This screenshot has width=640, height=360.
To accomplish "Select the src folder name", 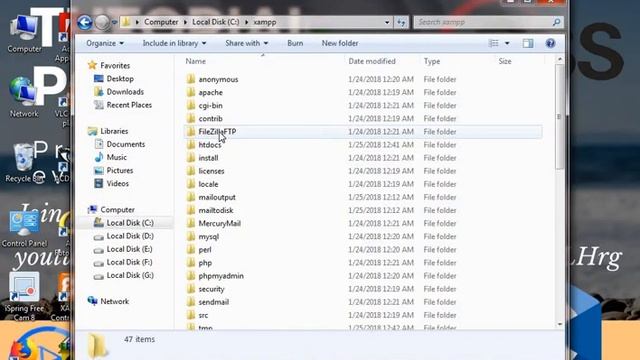I will [x=203, y=315].
